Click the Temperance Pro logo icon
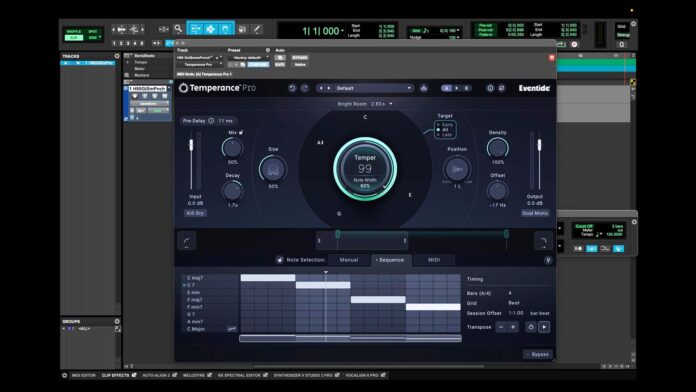696x392 pixels. coord(183,88)
